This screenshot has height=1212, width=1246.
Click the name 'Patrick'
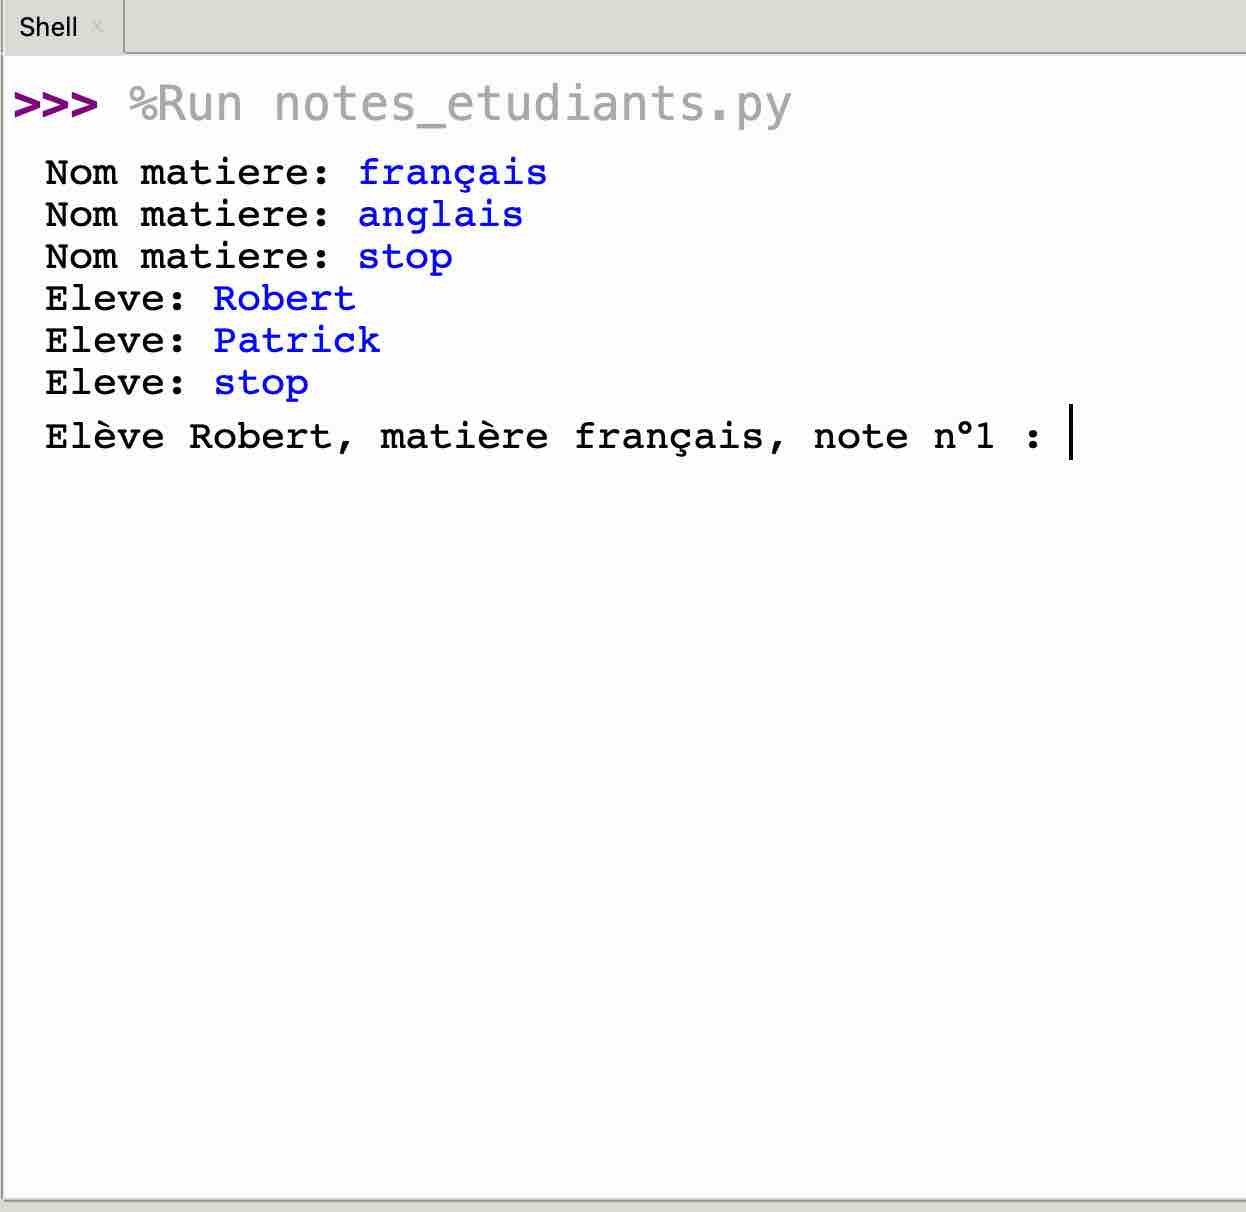[297, 341]
